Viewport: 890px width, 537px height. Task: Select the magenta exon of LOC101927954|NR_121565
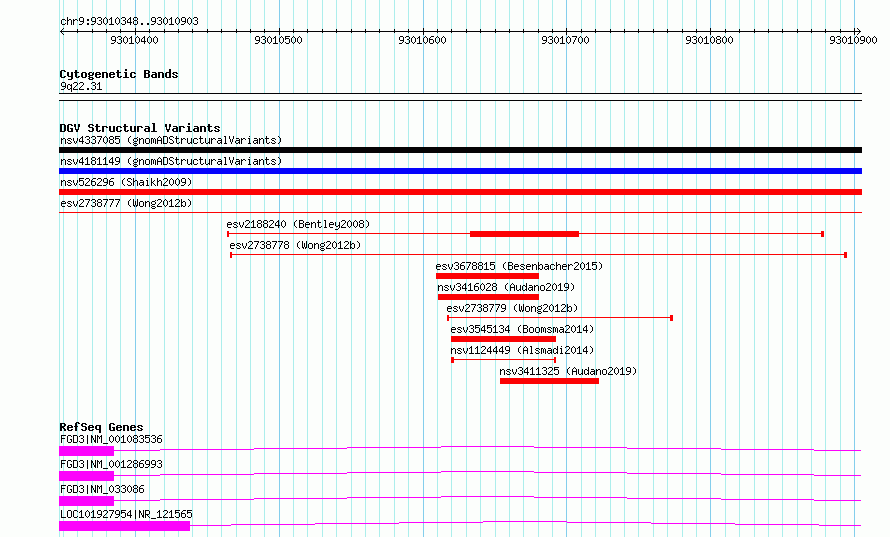(x=124, y=526)
